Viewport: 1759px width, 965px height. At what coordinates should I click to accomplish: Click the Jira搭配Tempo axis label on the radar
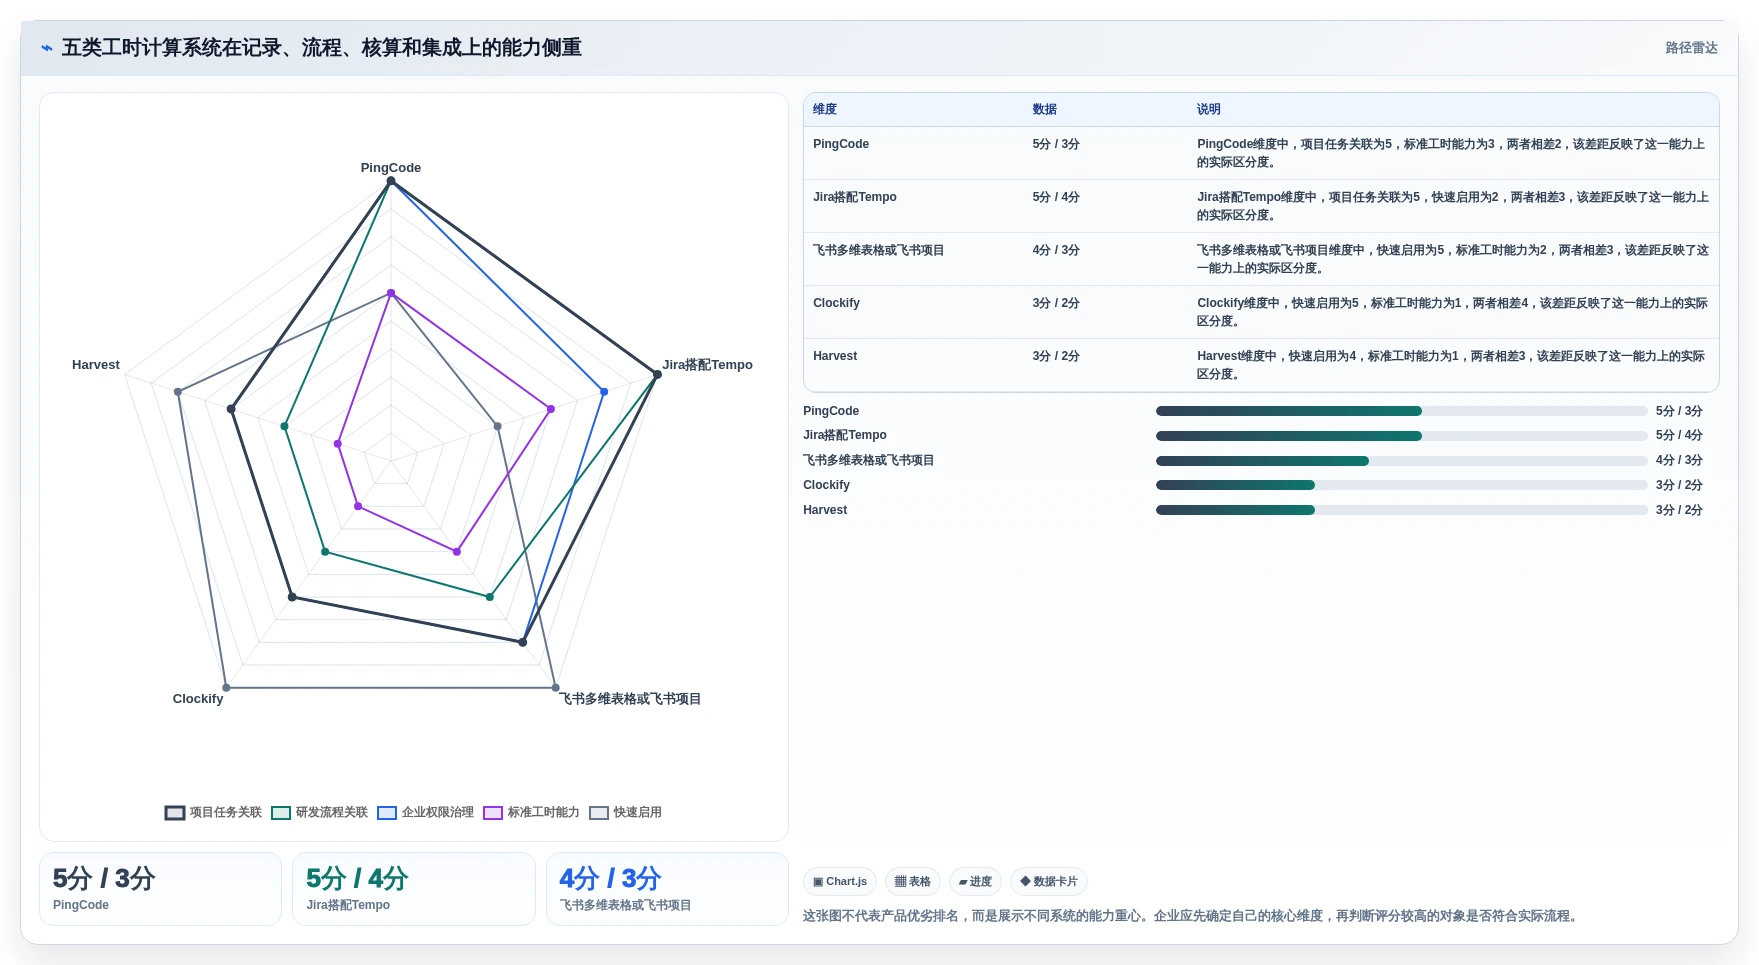click(x=708, y=365)
